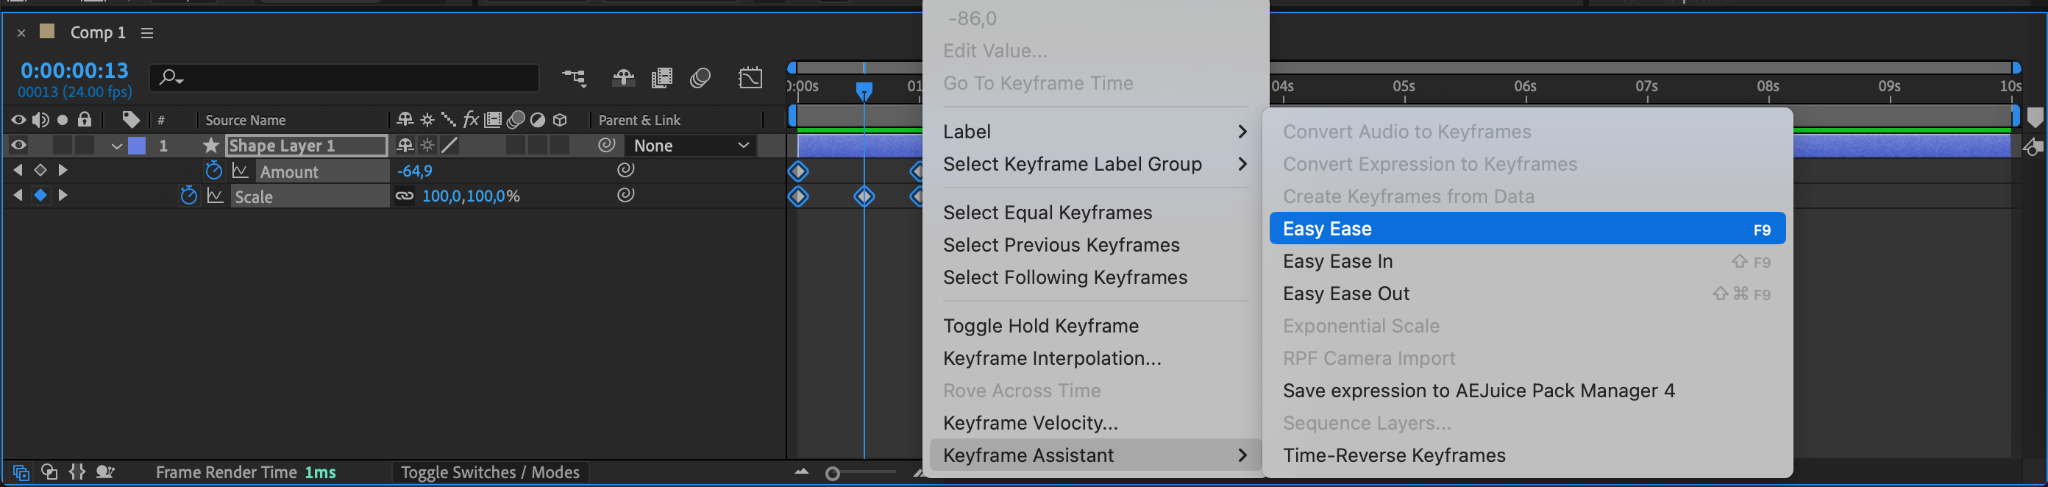Viewport: 2048px width, 487px height.
Task: Click the current timecode 0:00:00:13
Action: coord(75,71)
